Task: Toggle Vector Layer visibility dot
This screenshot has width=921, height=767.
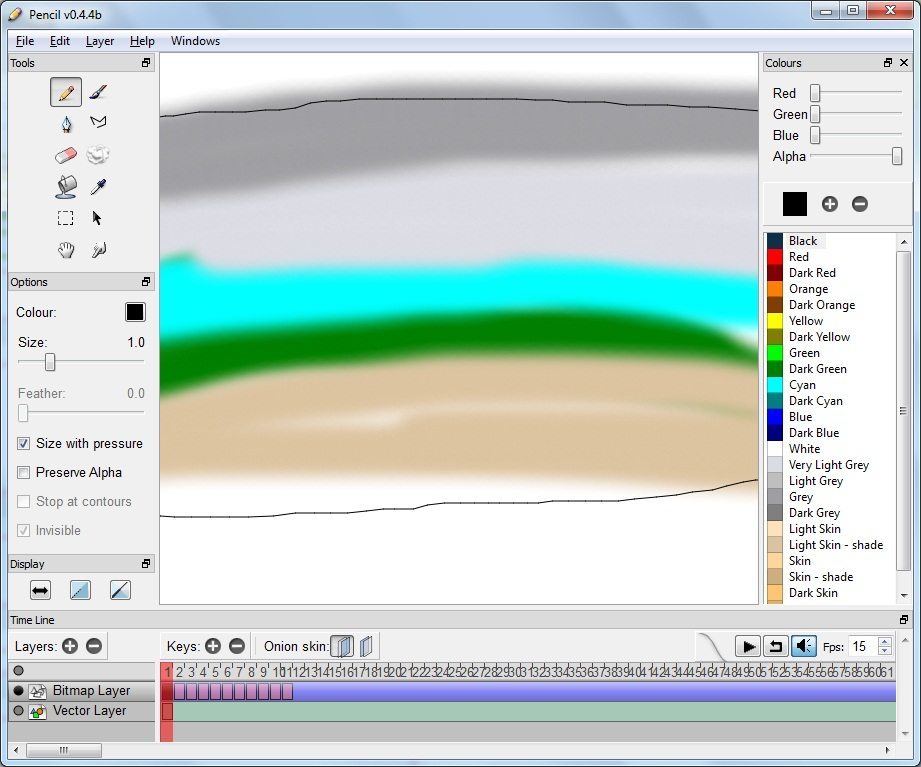Action: tap(19, 711)
